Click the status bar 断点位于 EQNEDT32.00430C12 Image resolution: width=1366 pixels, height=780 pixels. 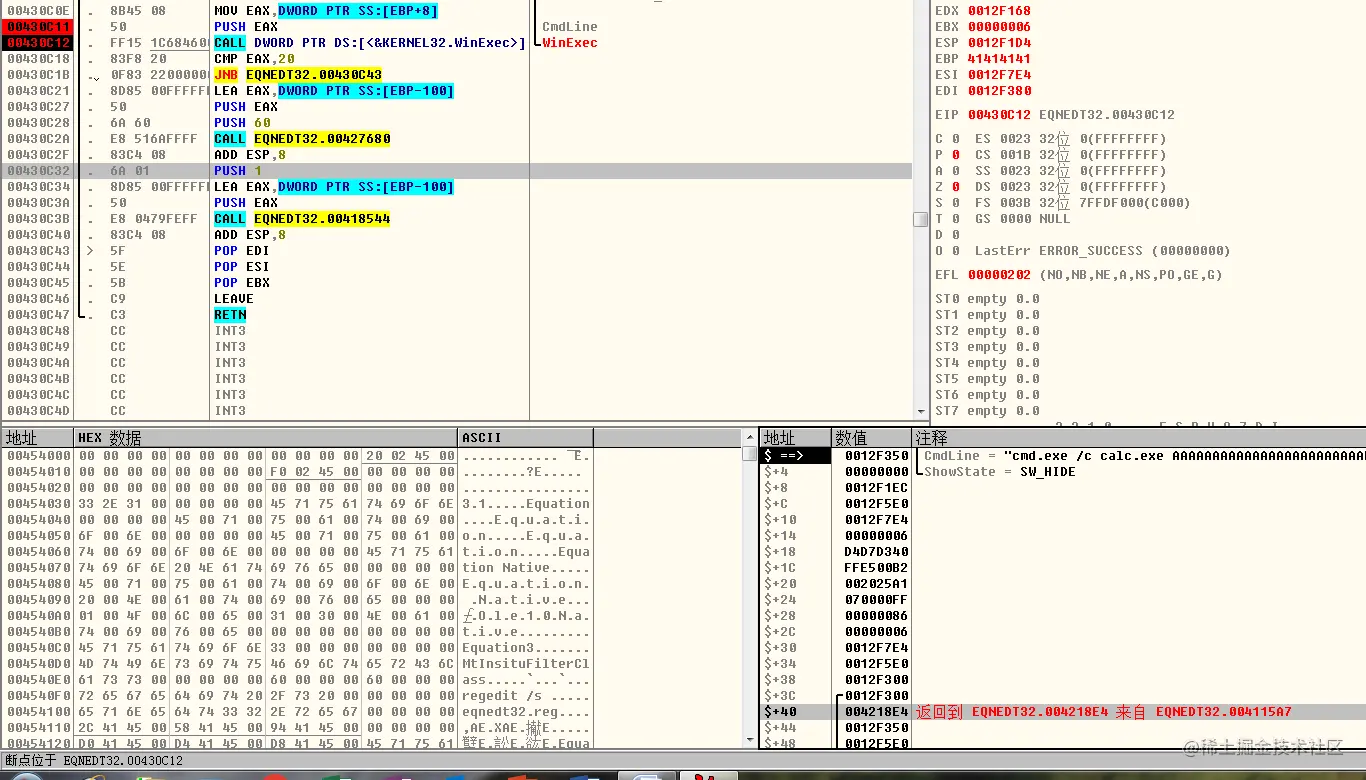[94, 761]
